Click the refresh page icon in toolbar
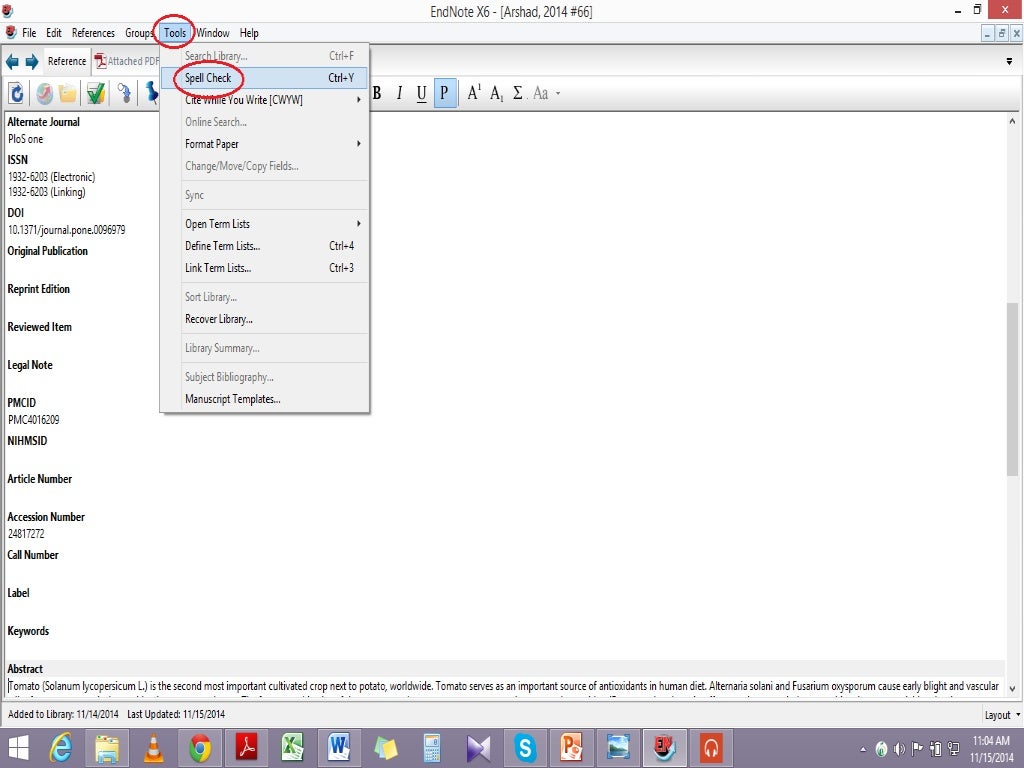1024x768 pixels. [x=16, y=93]
